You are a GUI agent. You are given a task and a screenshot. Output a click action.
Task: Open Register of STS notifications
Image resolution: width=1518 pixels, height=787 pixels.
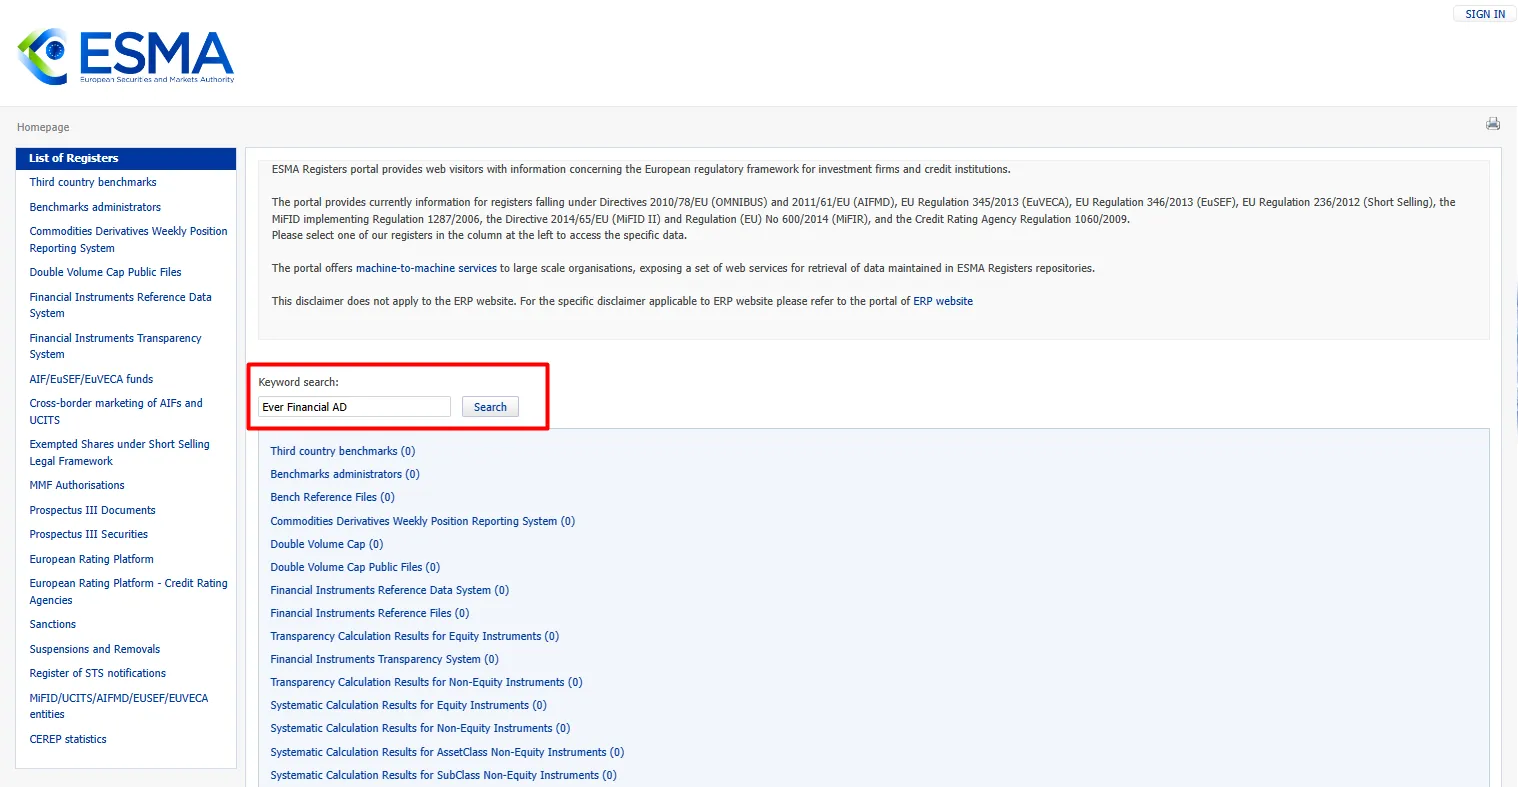(97, 673)
